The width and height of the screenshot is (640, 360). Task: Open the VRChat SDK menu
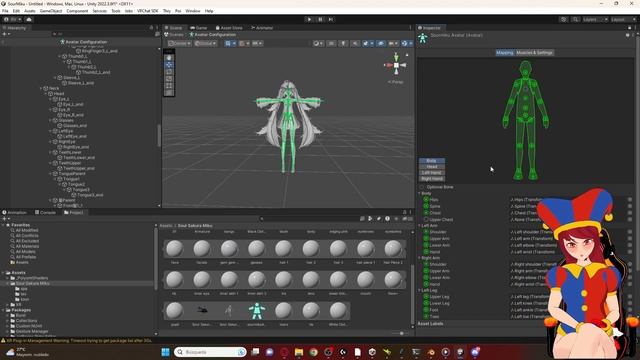pyautogui.click(x=147, y=11)
